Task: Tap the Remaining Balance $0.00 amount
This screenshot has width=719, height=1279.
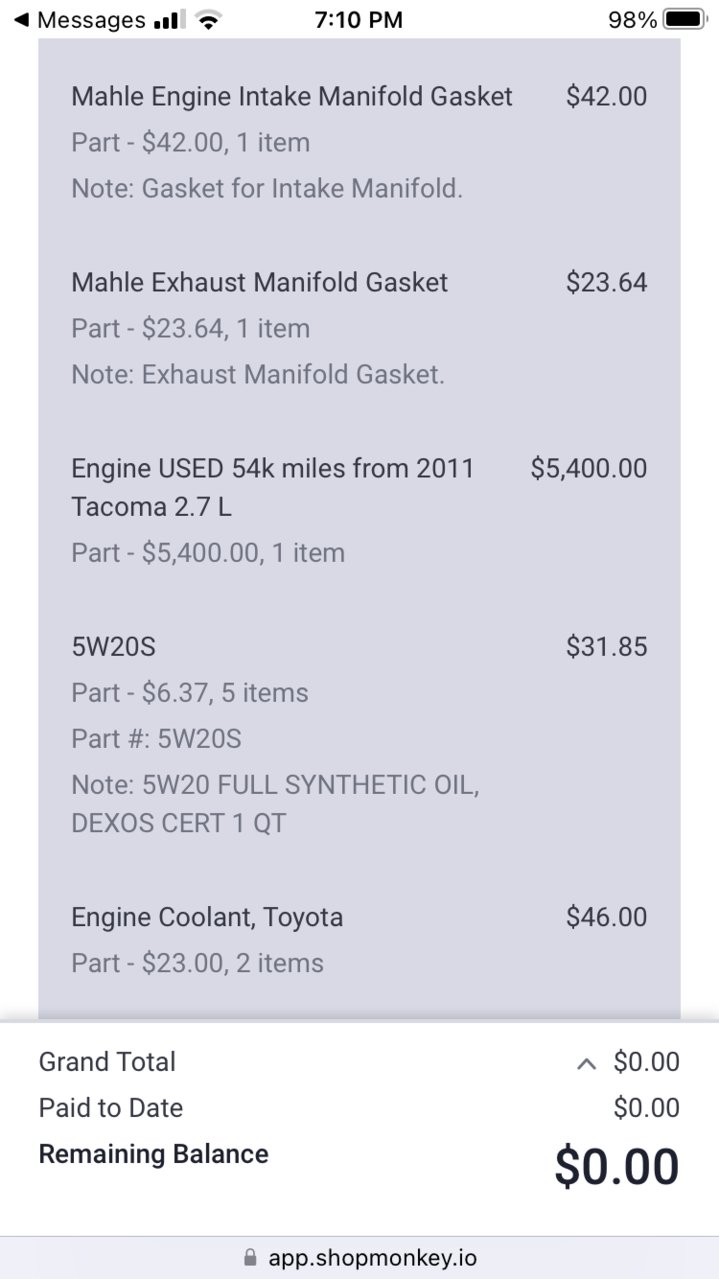Action: pos(617,1166)
